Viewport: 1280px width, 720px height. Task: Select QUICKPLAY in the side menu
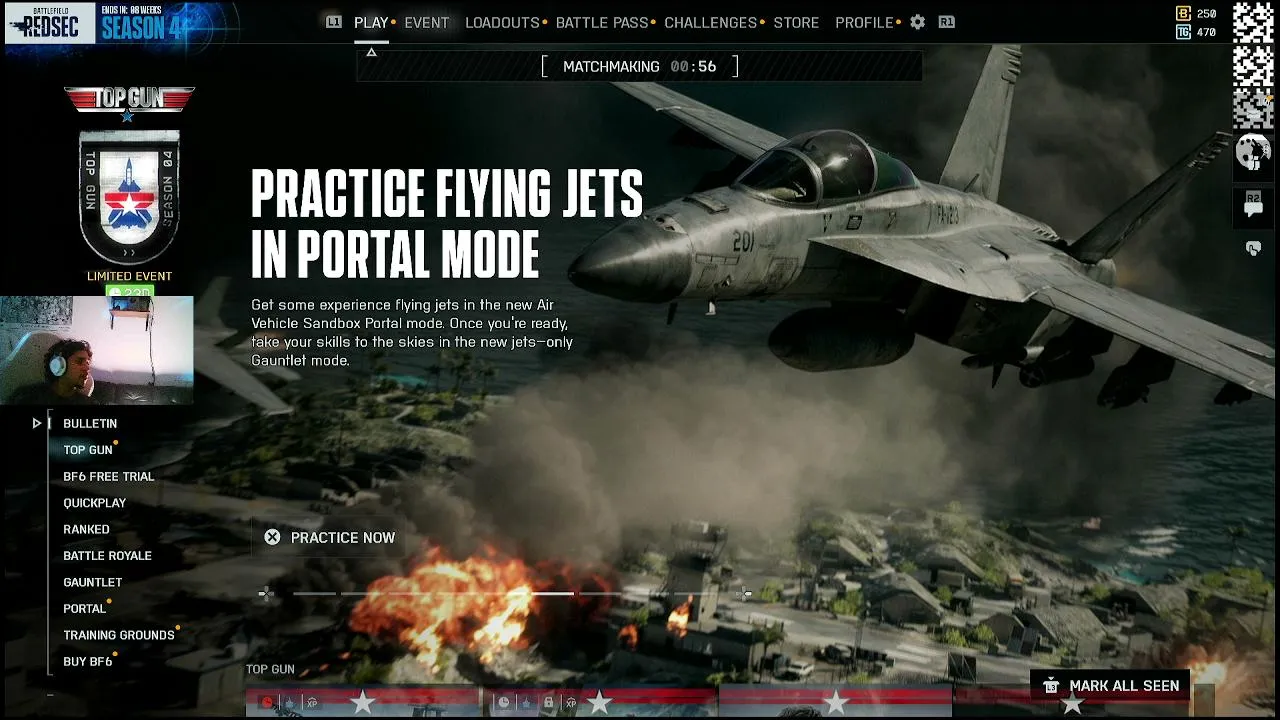[x=95, y=503]
